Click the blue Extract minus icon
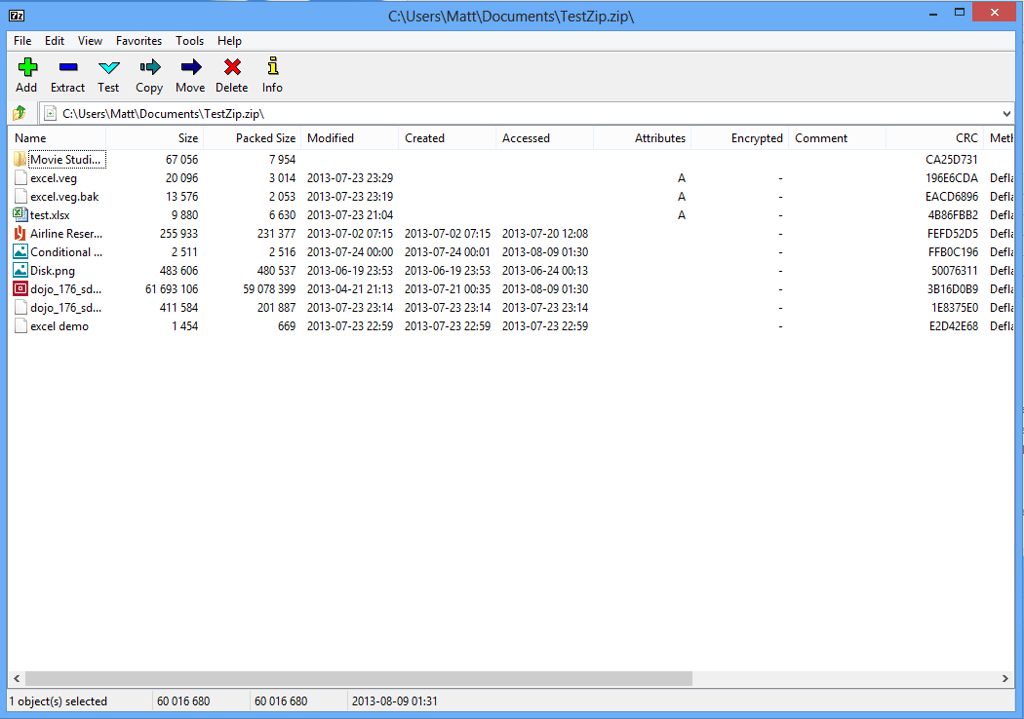Image resolution: width=1024 pixels, height=719 pixels. [x=68, y=67]
